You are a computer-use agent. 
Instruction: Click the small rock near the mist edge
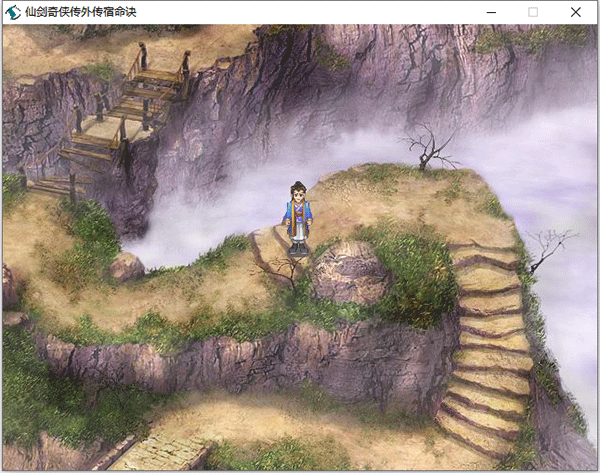[127, 267]
